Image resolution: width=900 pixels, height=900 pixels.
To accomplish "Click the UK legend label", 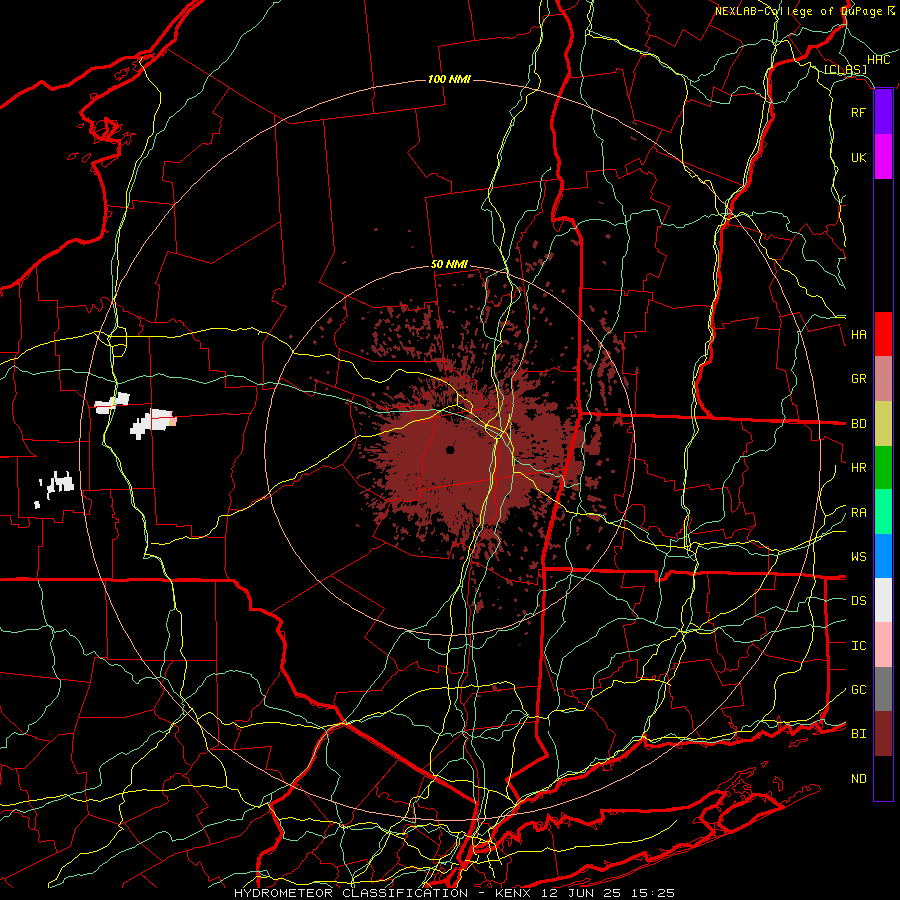I will [859, 157].
